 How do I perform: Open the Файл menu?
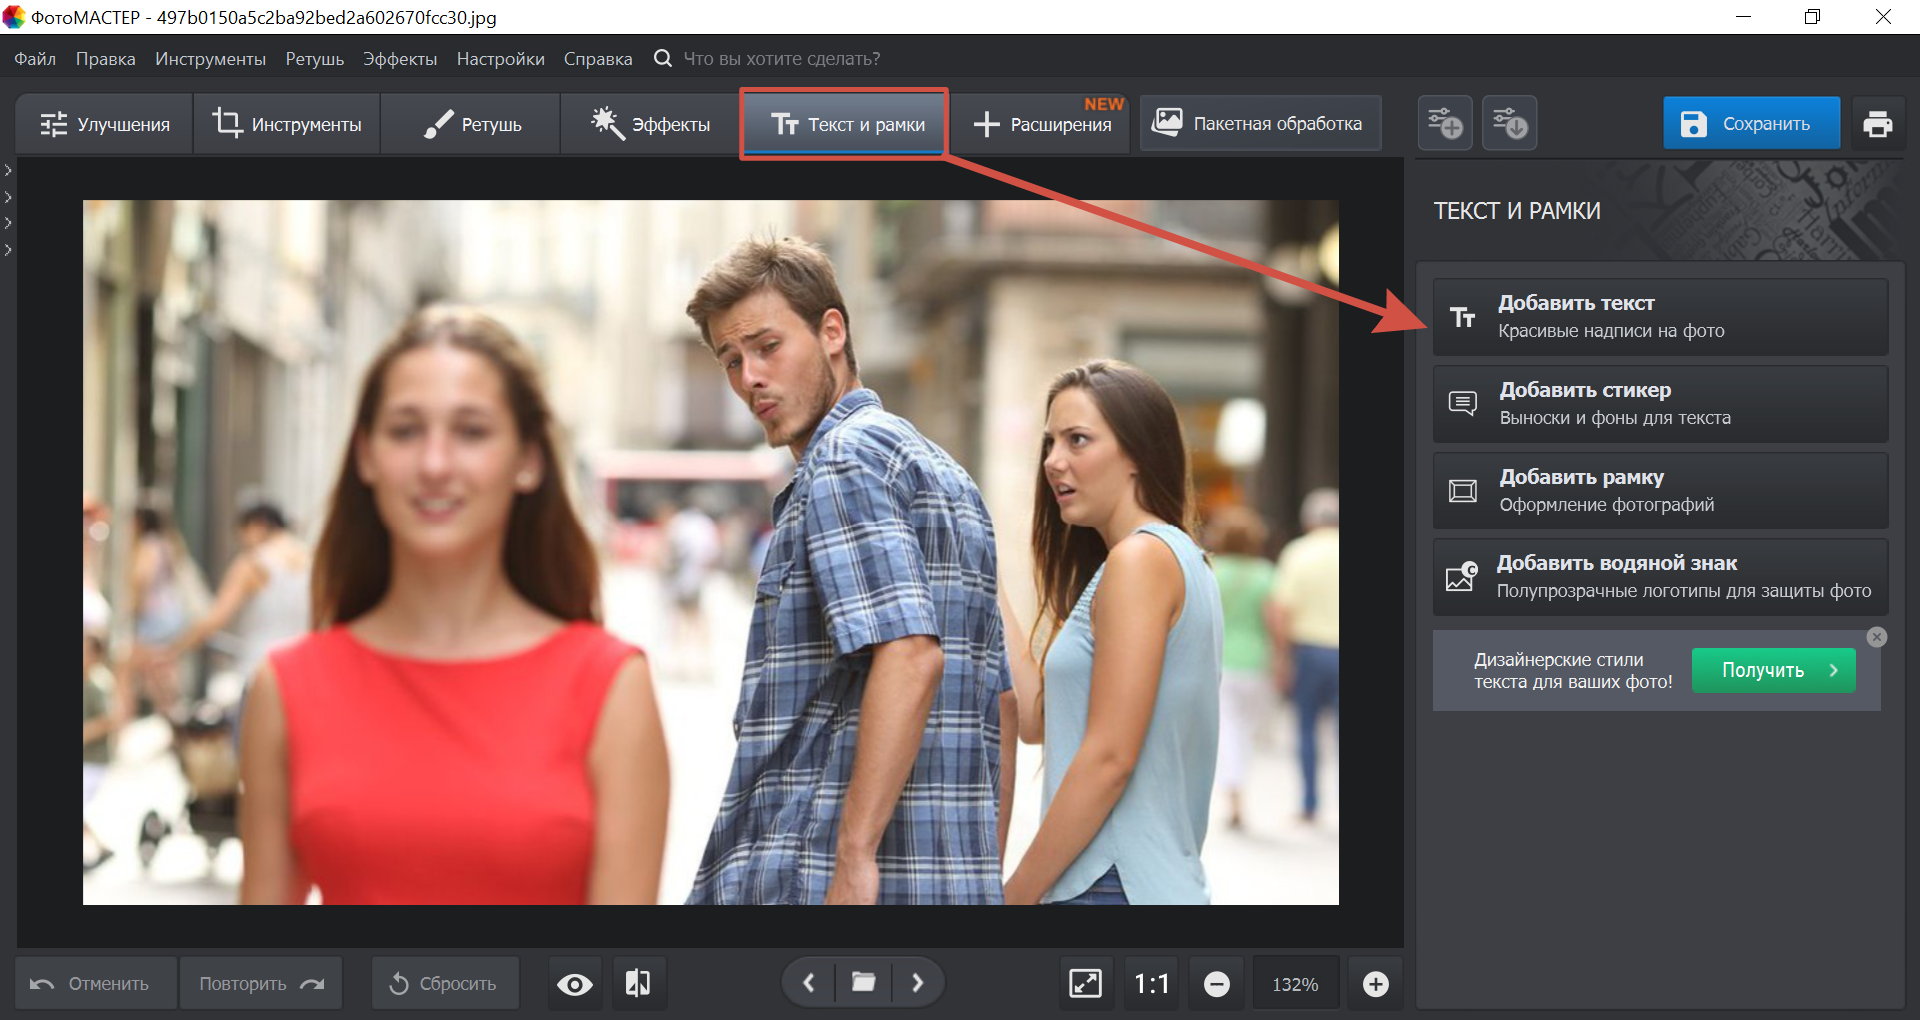[35, 59]
